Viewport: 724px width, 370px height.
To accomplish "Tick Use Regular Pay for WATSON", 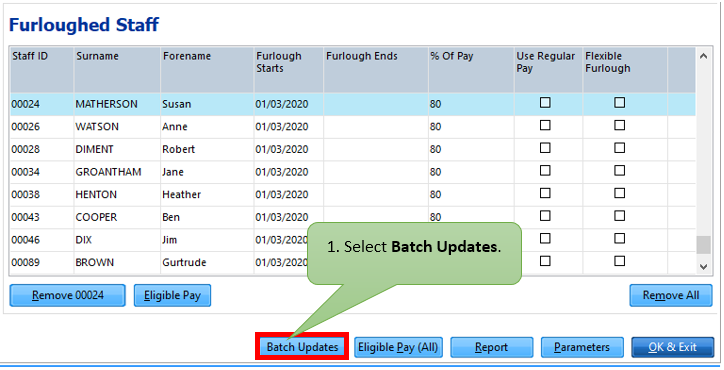I will point(545,125).
